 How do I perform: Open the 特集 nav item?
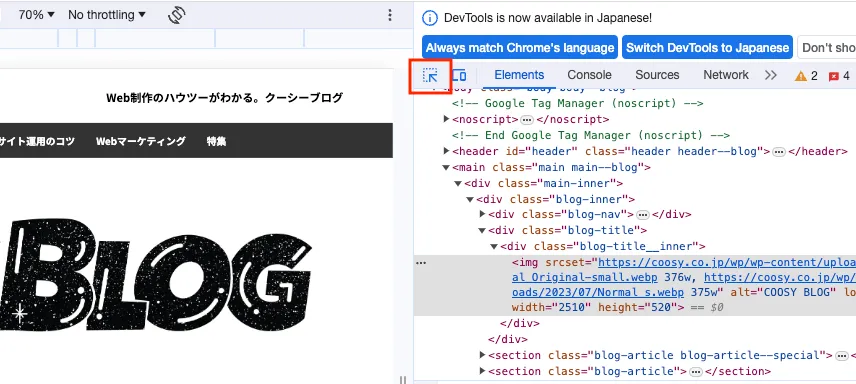click(216, 141)
